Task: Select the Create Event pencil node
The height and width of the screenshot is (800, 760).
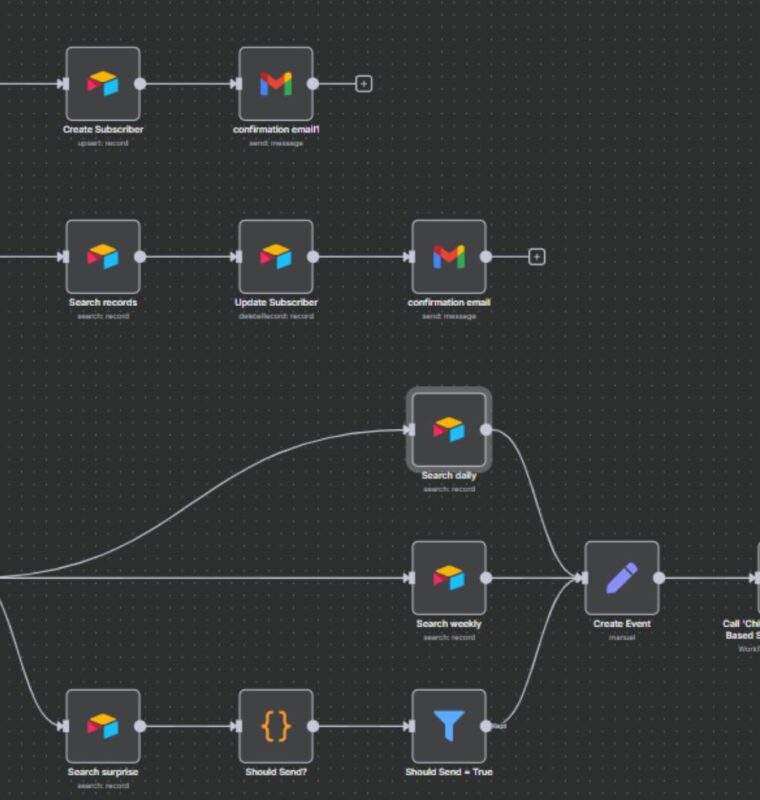Action: [x=622, y=578]
